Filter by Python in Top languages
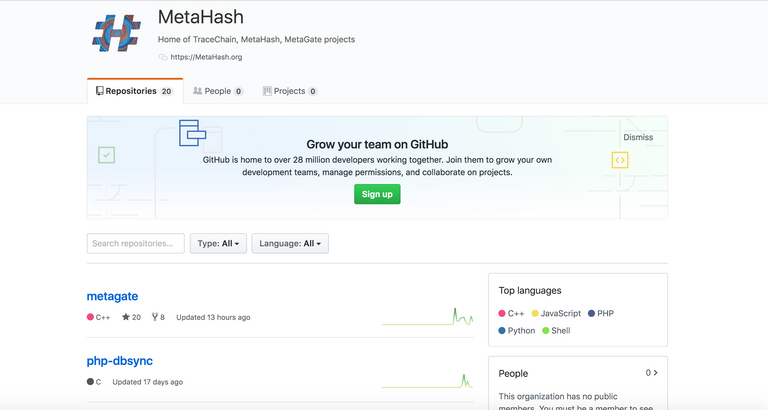Image resolution: width=768 pixels, height=410 pixels. 517,331
